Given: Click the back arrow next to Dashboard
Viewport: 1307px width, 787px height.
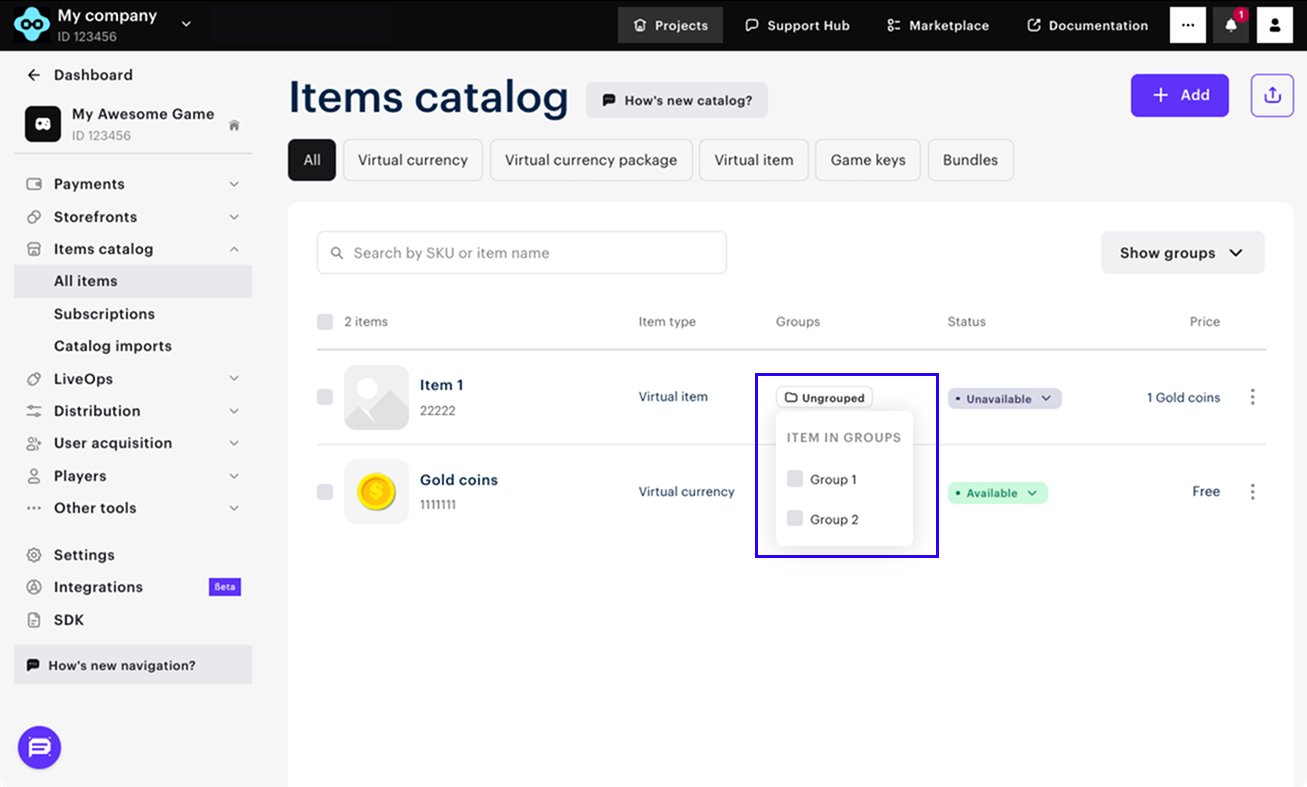Looking at the screenshot, I should click(34, 75).
